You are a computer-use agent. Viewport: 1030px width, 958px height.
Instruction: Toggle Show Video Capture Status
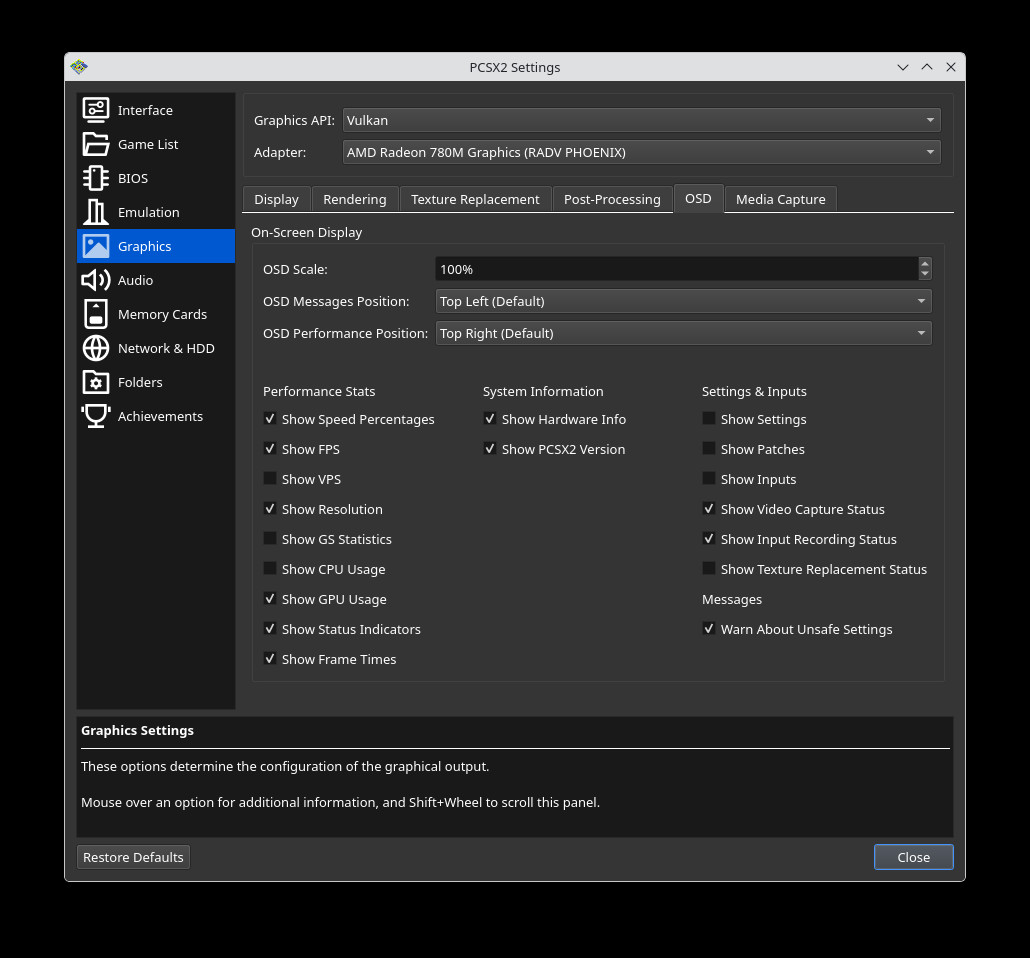pos(709,509)
